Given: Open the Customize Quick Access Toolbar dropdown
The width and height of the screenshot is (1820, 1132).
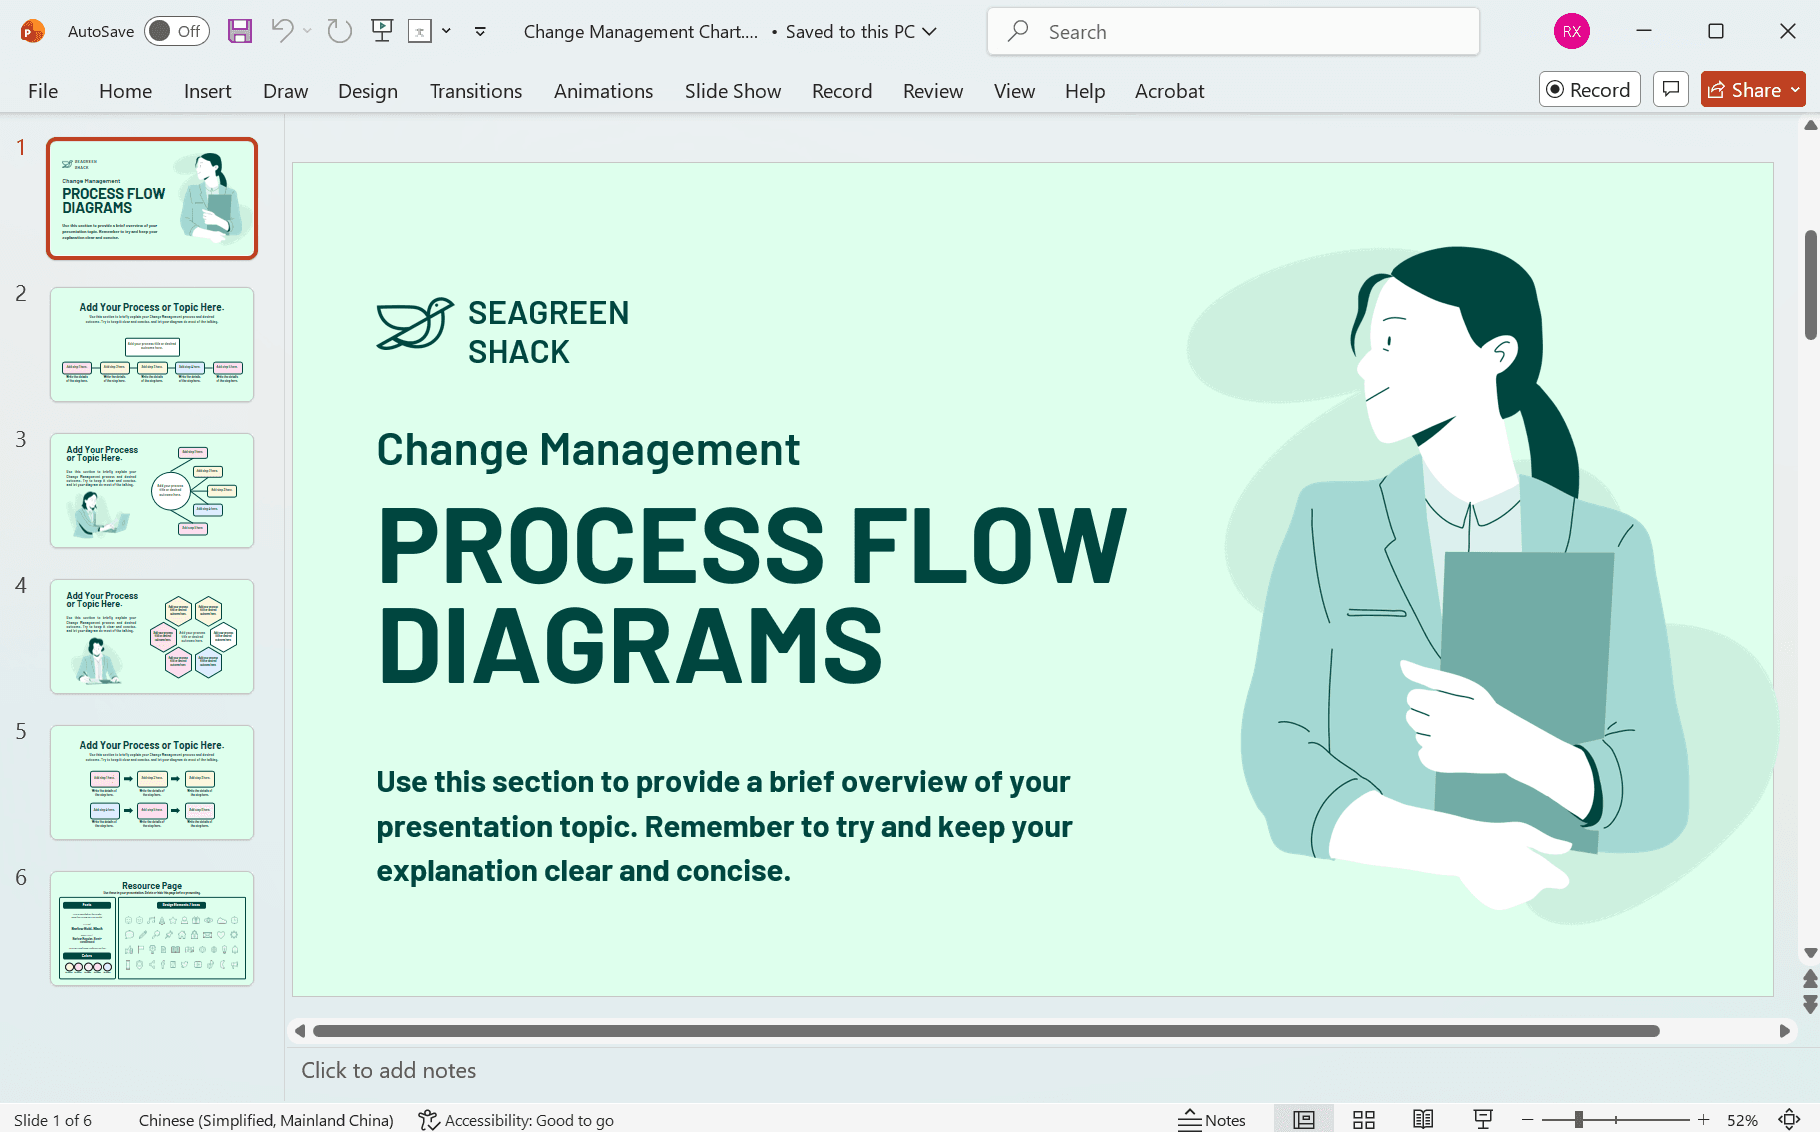Looking at the screenshot, I should coord(480,31).
